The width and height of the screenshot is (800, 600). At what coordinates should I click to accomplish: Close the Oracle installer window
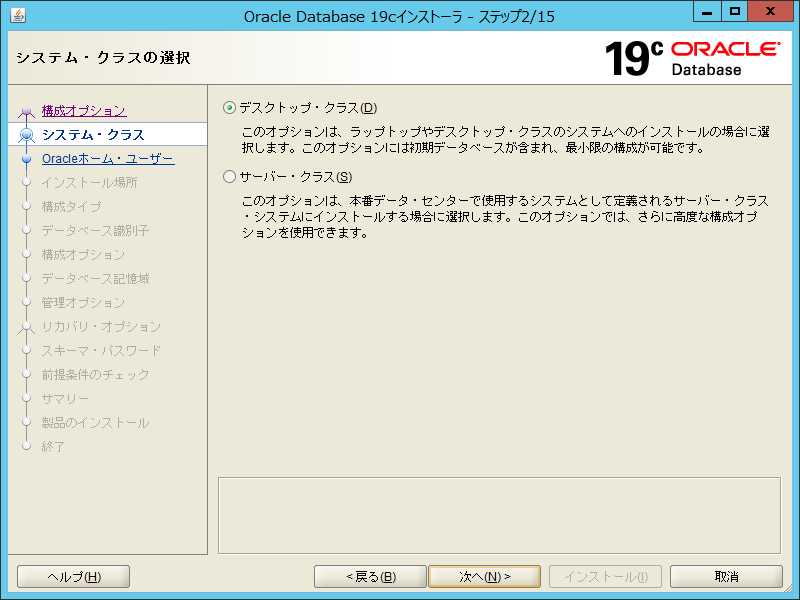pyautogui.click(x=770, y=12)
